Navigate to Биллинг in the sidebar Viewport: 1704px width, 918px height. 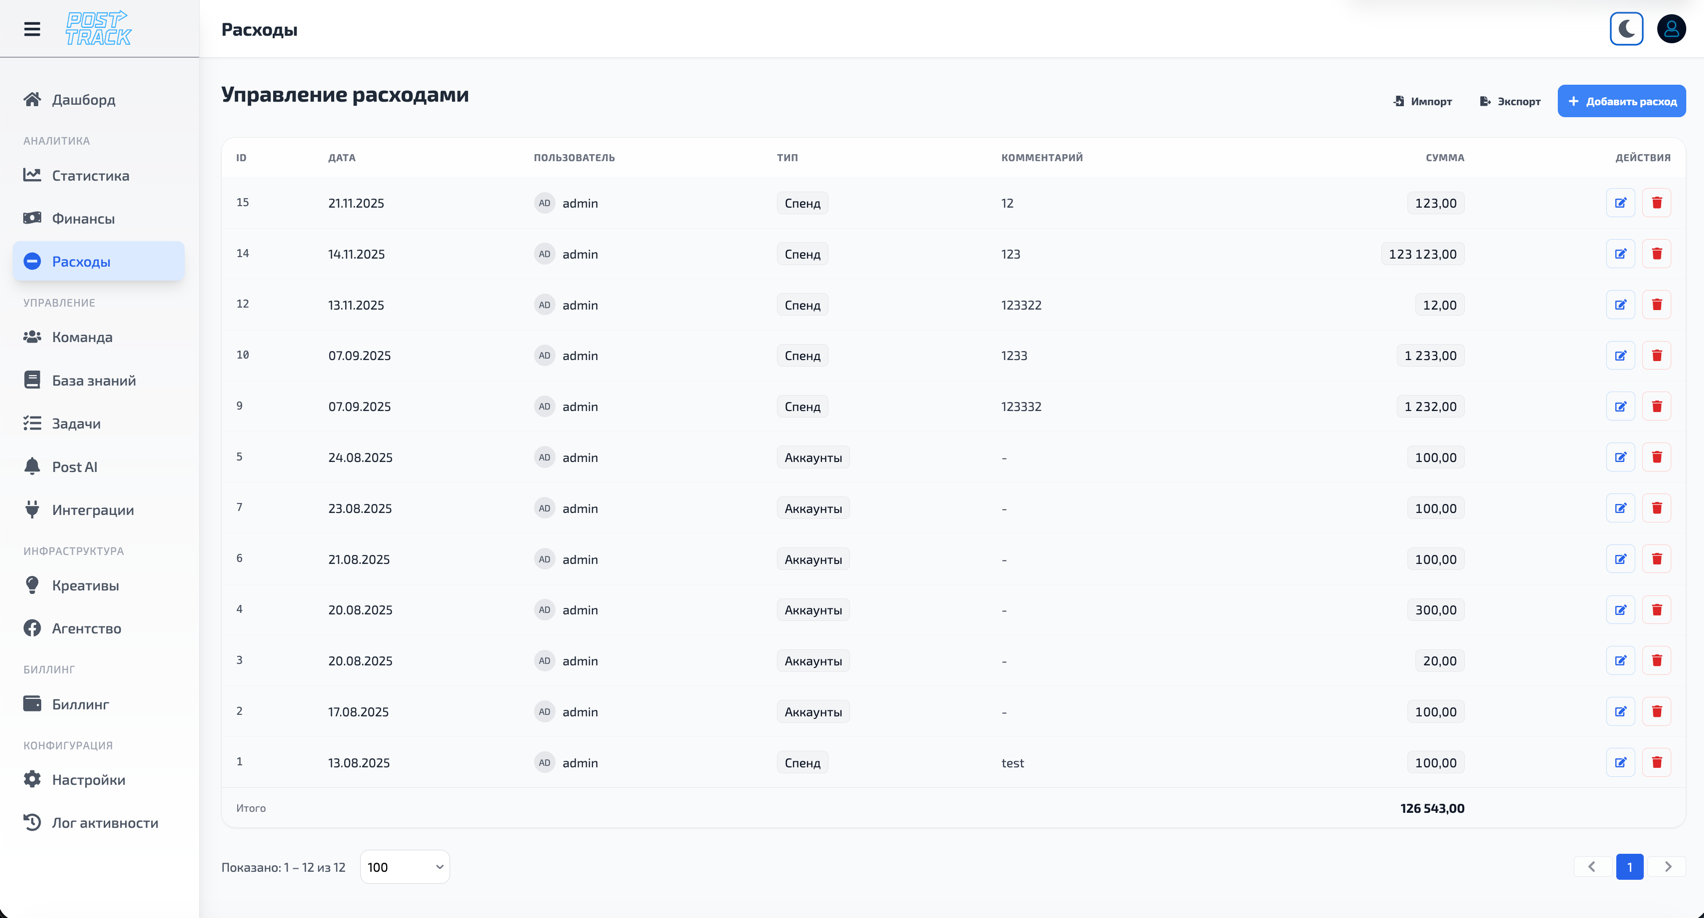80,704
